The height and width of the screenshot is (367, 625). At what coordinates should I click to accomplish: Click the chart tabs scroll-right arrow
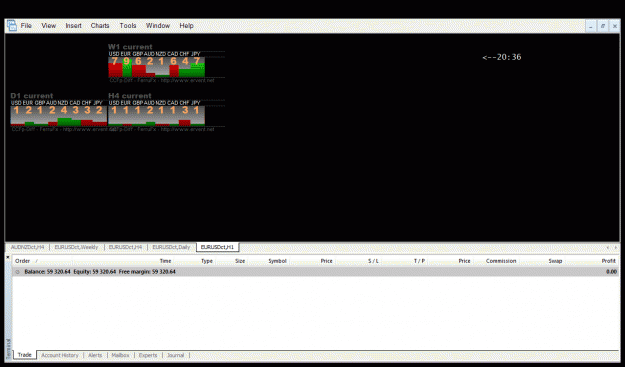[x=615, y=248]
